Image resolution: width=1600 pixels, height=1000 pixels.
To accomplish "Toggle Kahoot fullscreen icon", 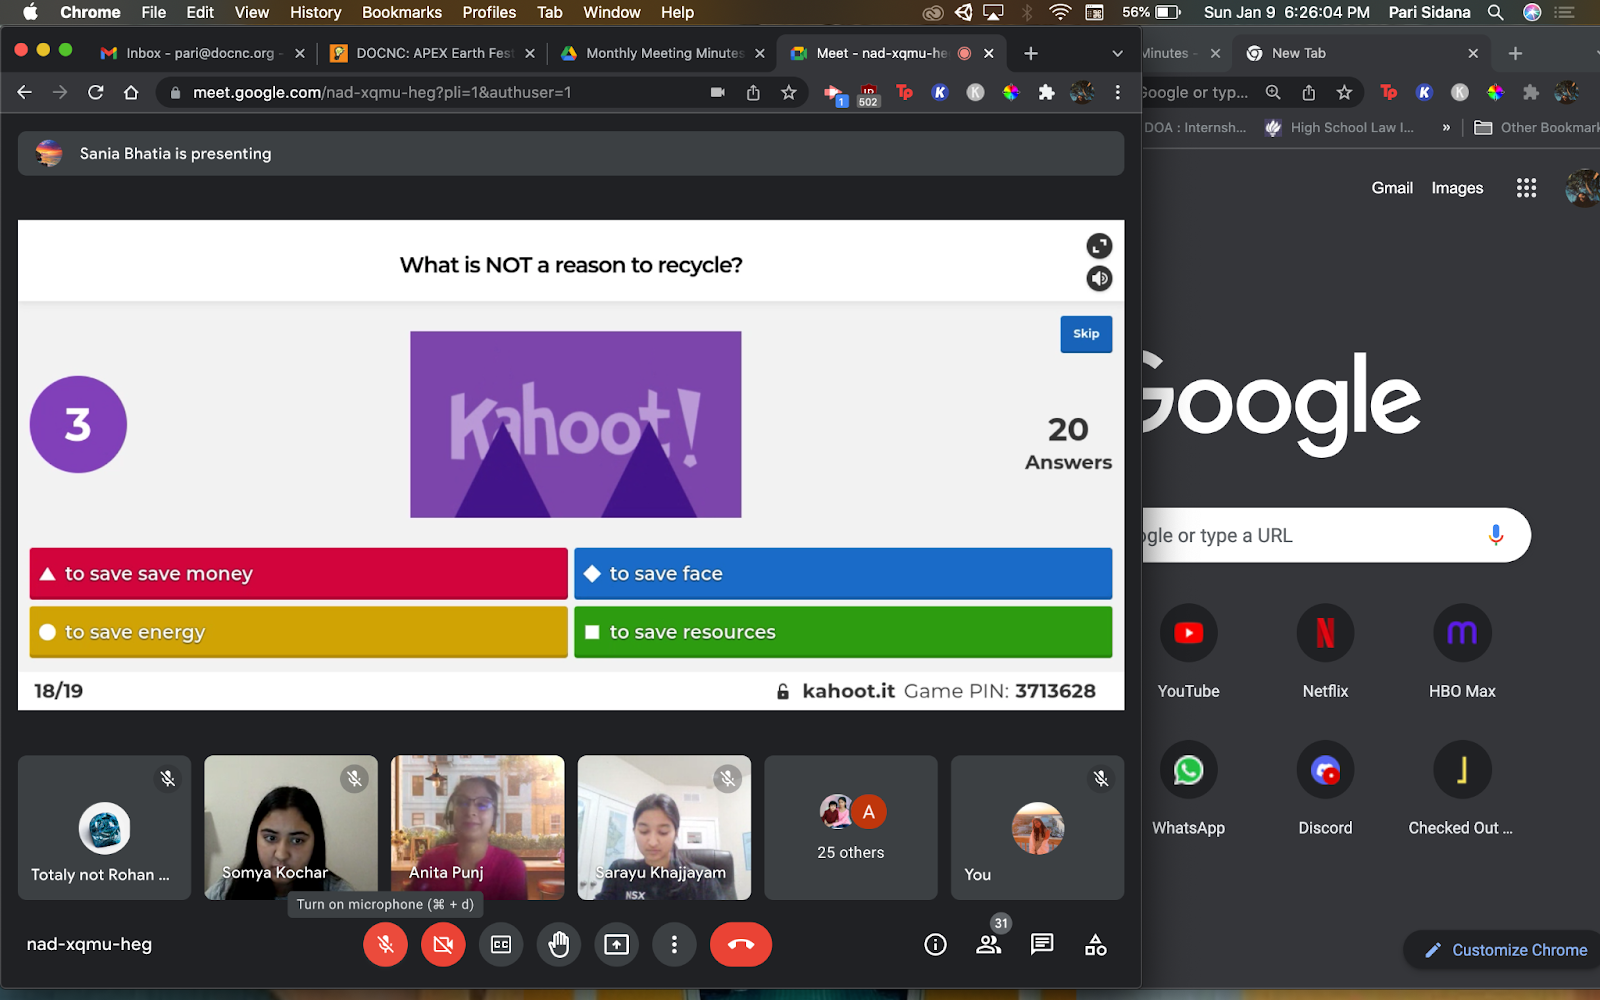I will point(1099,246).
